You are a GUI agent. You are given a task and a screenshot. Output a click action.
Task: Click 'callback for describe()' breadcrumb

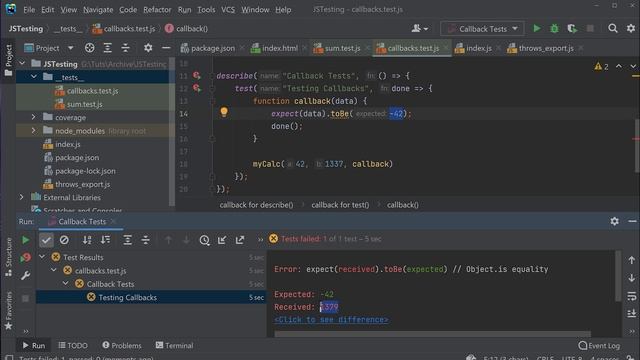click(256, 205)
